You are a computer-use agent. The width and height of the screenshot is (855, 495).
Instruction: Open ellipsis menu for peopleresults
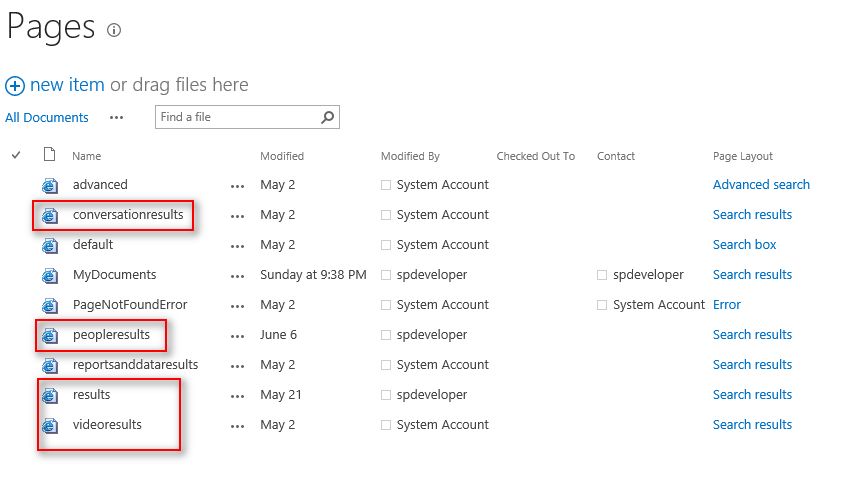pos(237,335)
